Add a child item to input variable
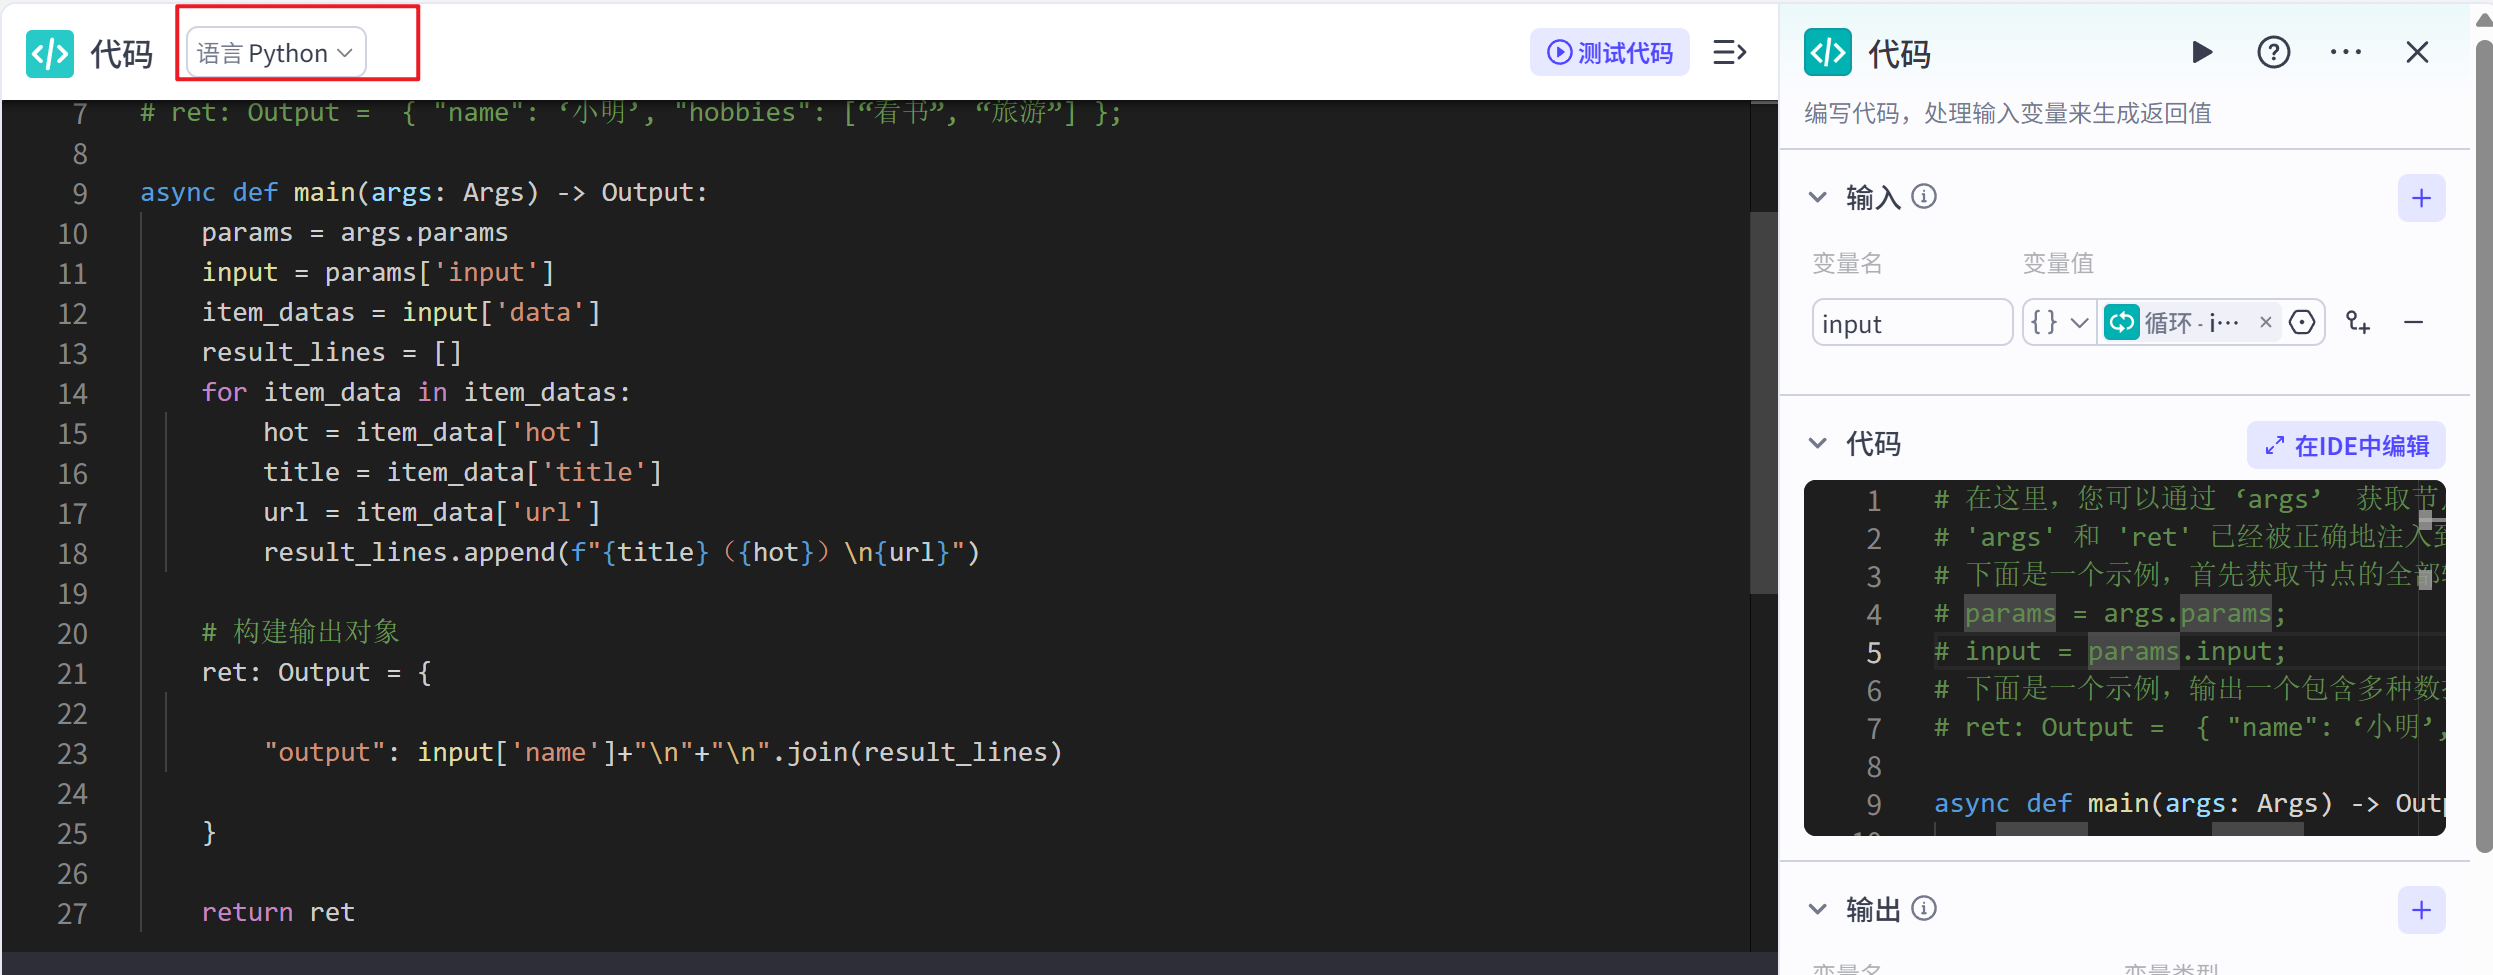Image resolution: width=2493 pixels, height=975 pixels. [2358, 322]
